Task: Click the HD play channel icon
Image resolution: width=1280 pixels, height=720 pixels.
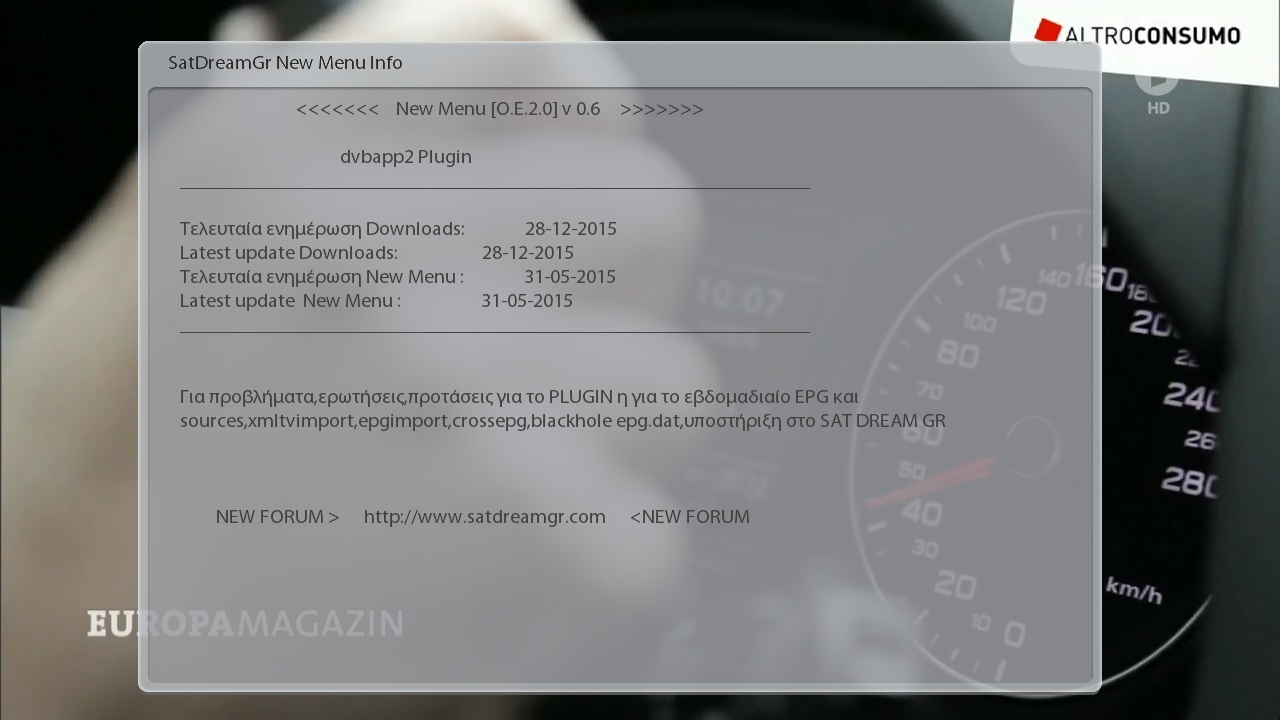Action: tap(1157, 80)
